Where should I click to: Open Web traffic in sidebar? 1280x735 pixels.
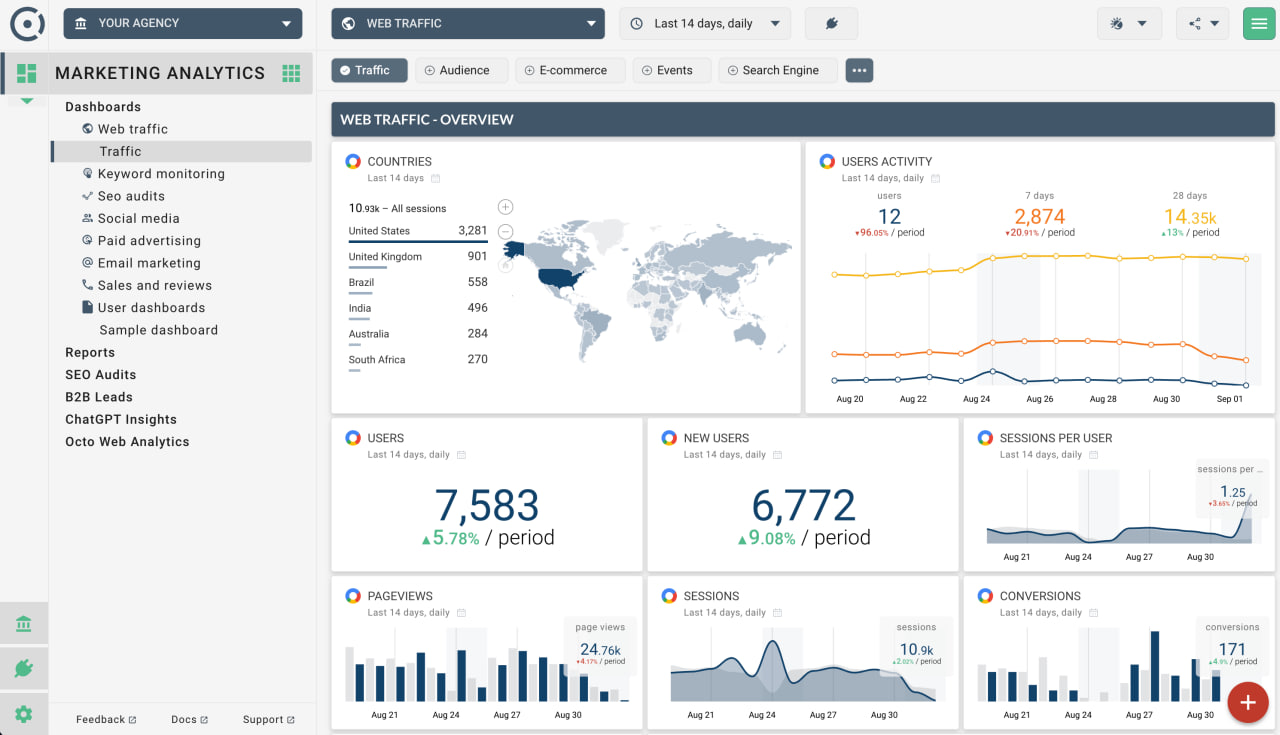point(133,129)
